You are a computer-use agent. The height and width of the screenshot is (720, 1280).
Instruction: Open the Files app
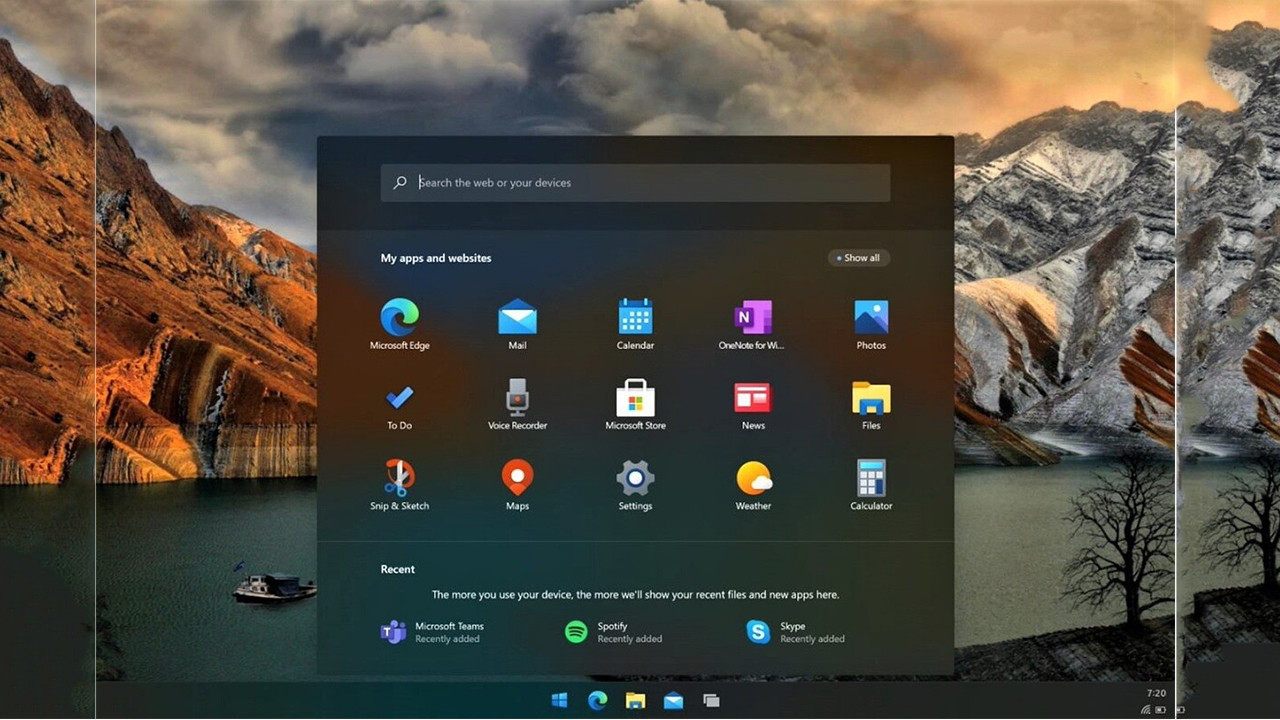(x=870, y=396)
